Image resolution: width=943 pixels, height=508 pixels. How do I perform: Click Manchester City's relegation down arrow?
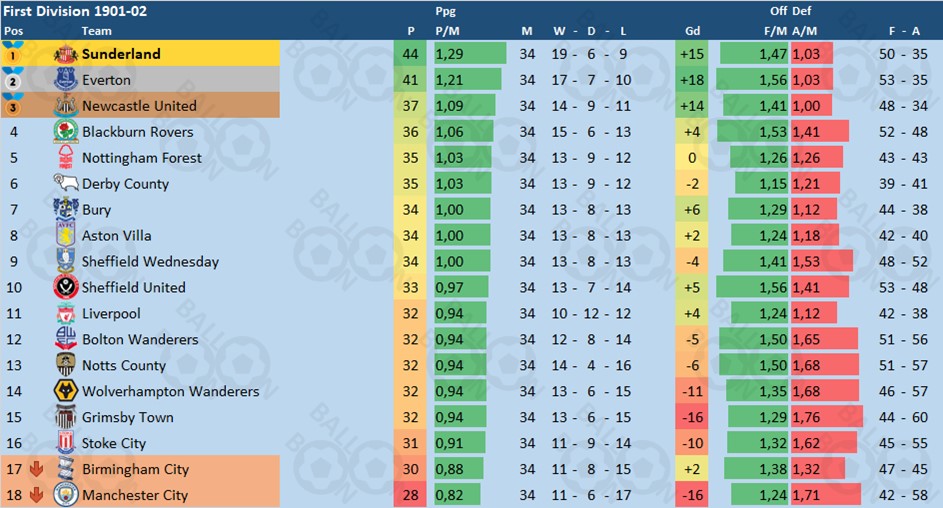pos(36,495)
